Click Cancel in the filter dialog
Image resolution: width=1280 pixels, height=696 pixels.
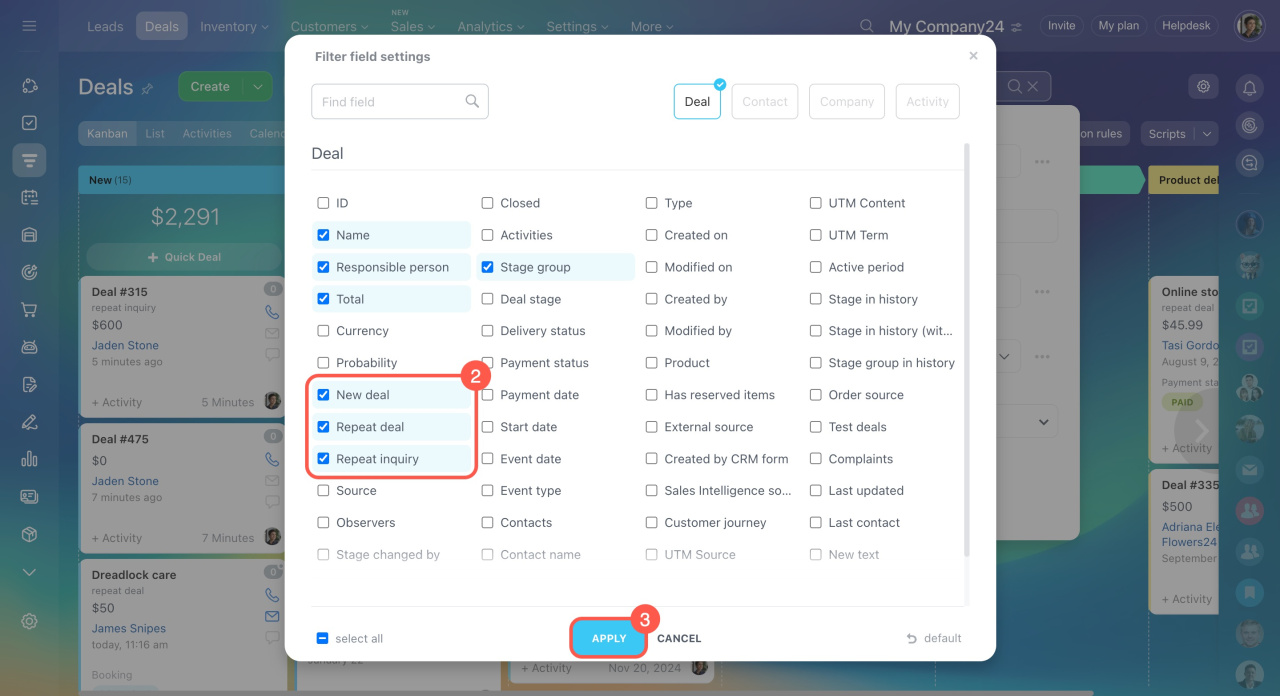679,638
